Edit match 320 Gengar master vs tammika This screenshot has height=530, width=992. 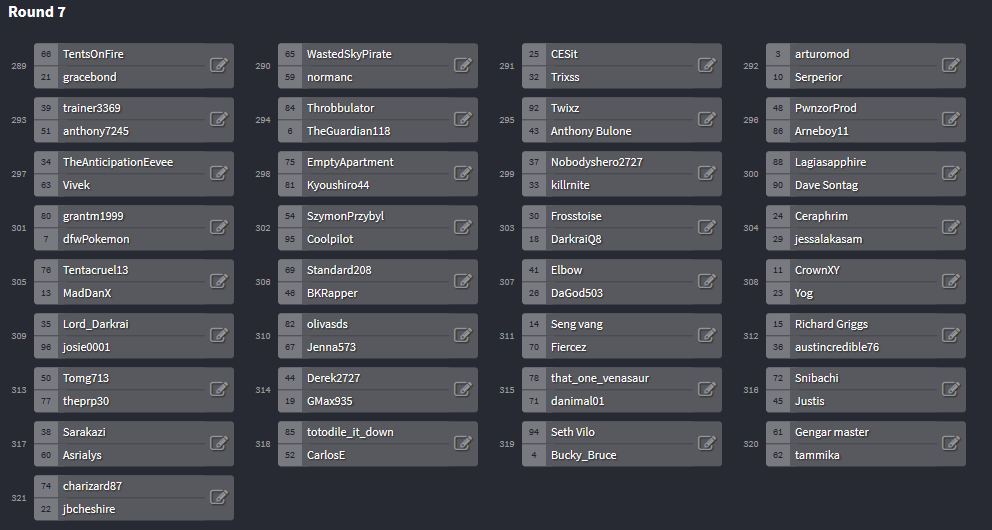pyautogui.click(x=951, y=443)
